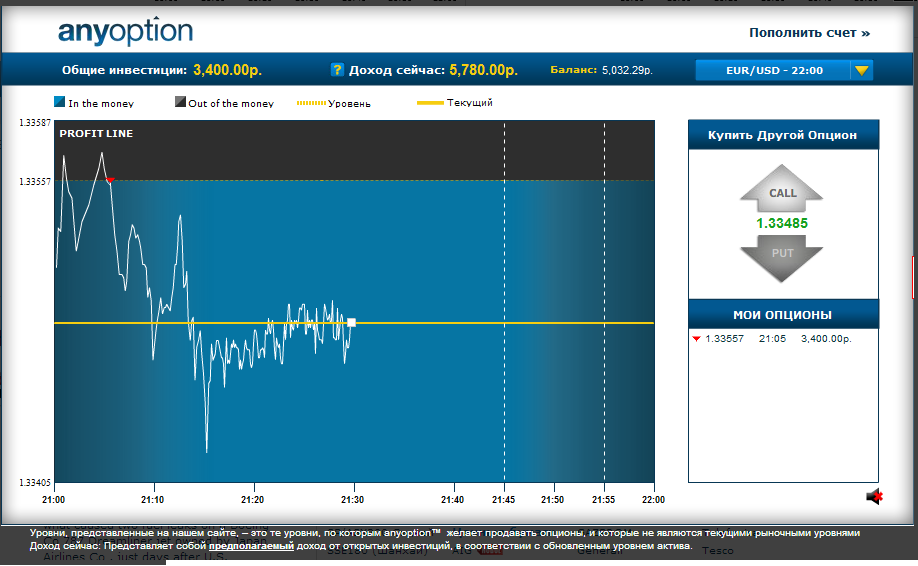This screenshot has height=566, width=918.
Task: Toggle sound with the muted speaker icon
Action: point(874,497)
